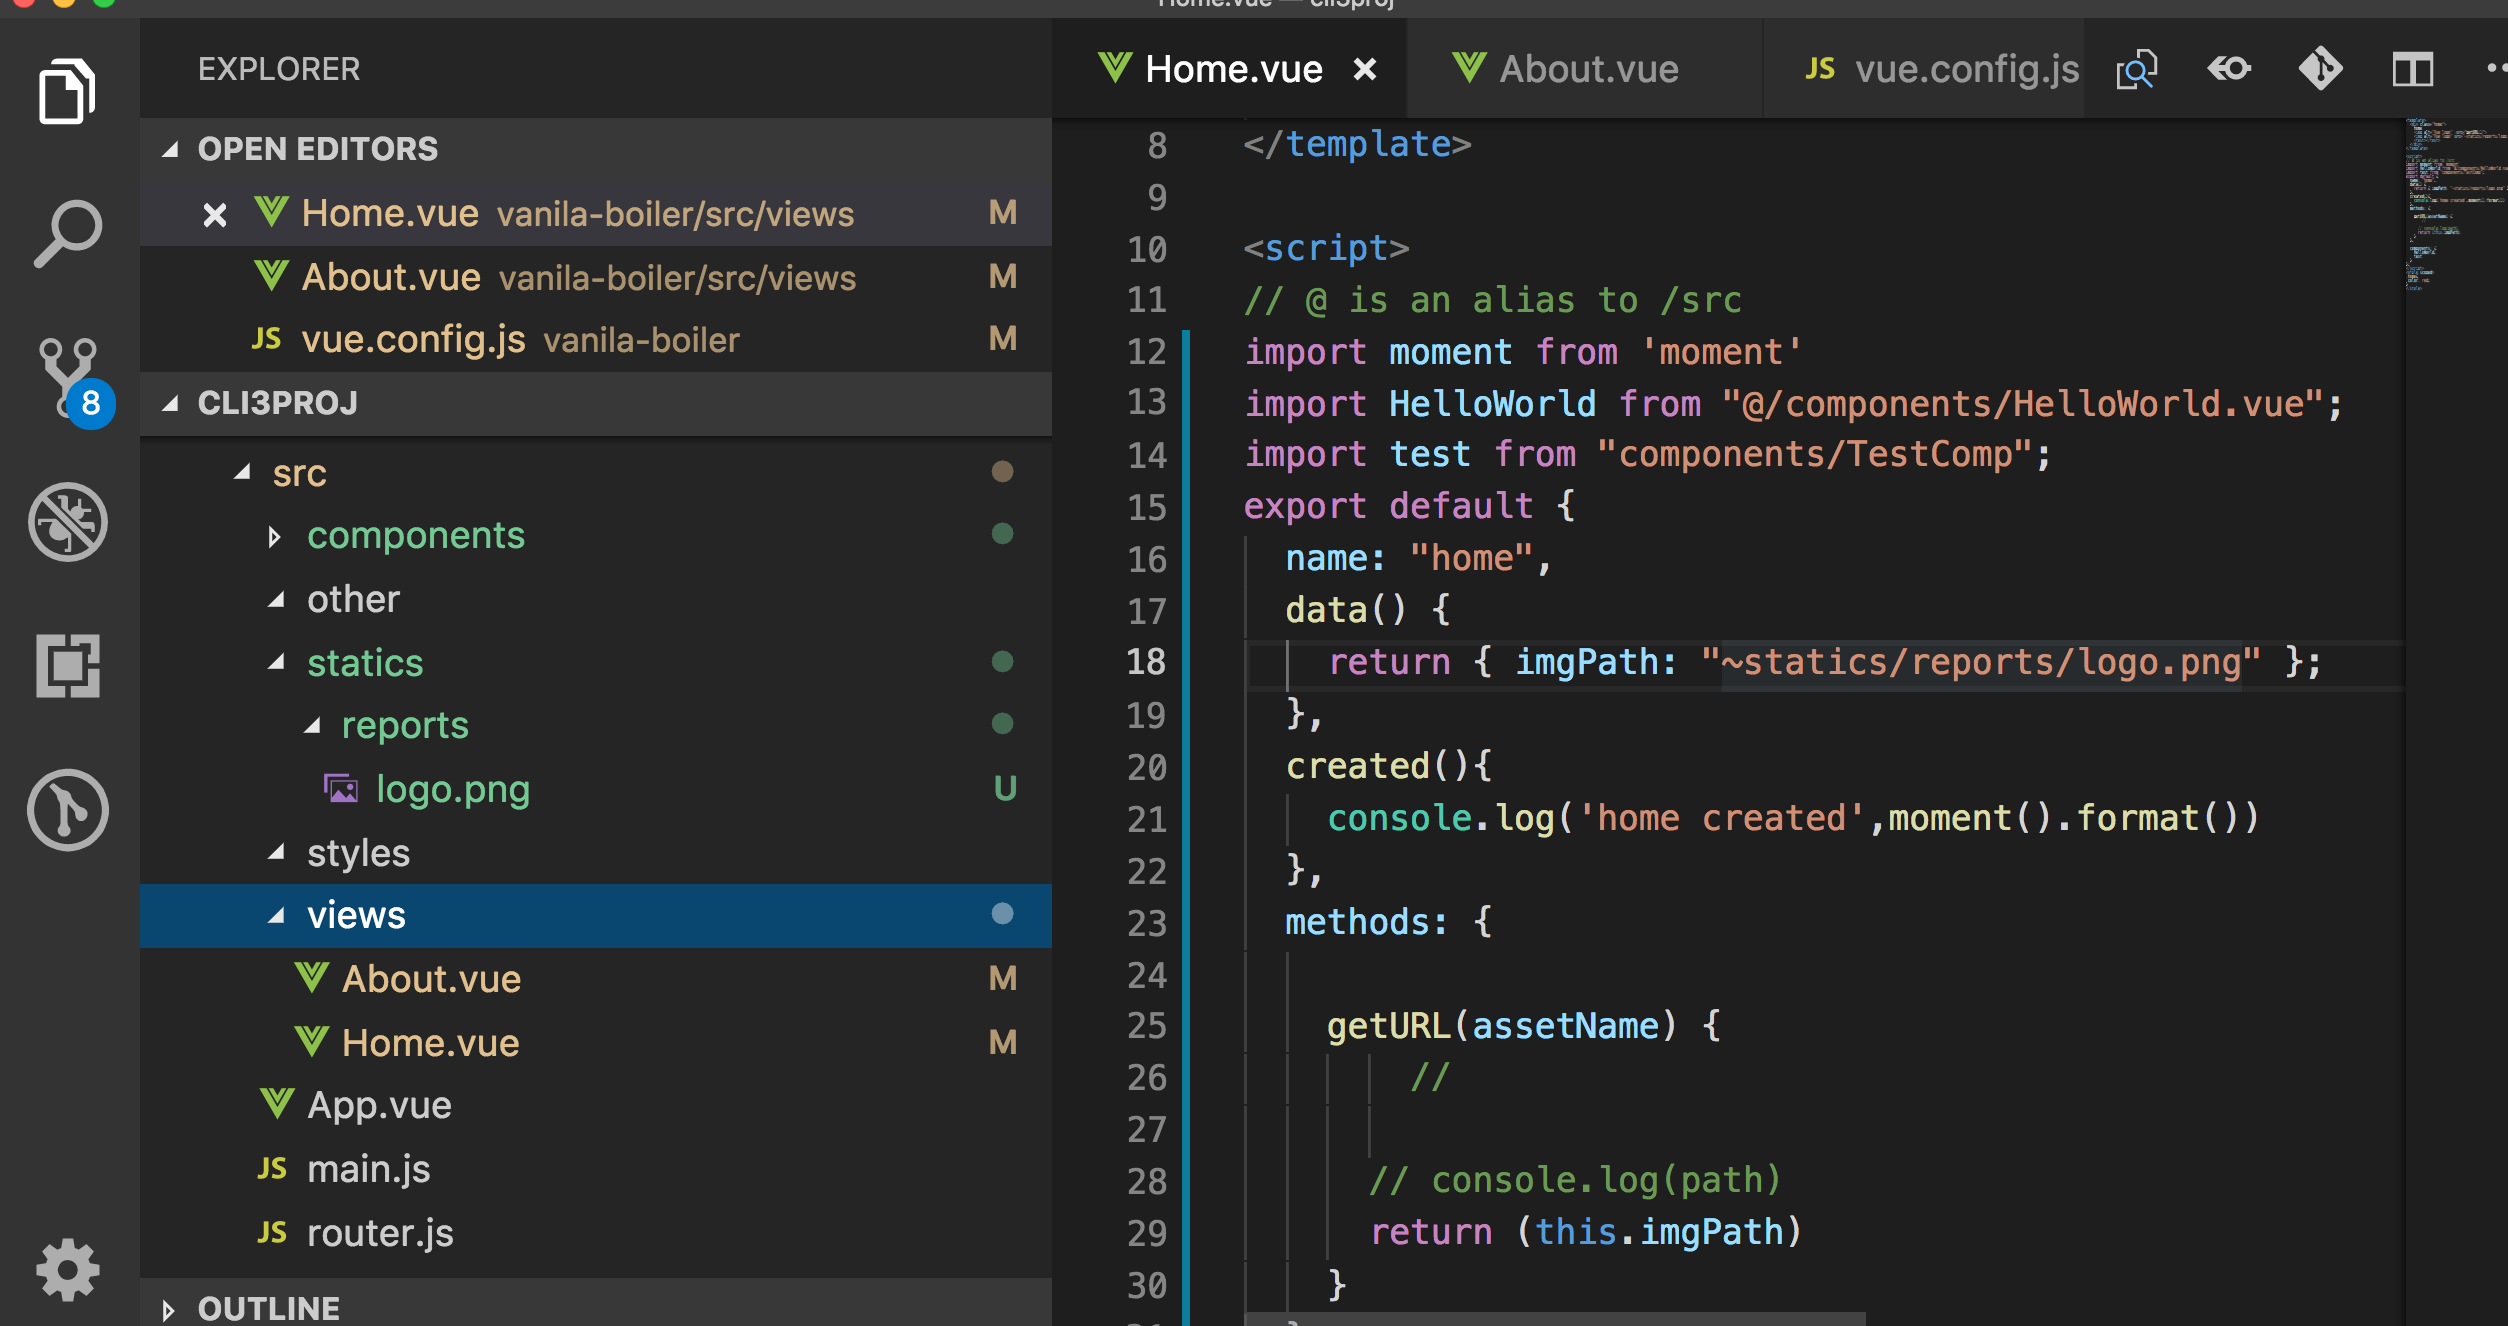Close Home.vue in the Open Editors list
Image resolution: width=2508 pixels, height=1326 pixels.
click(215, 215)
